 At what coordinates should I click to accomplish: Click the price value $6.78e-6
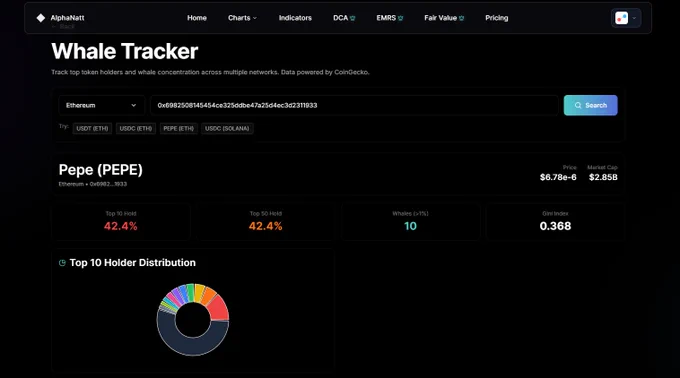[x=558, y=177]
